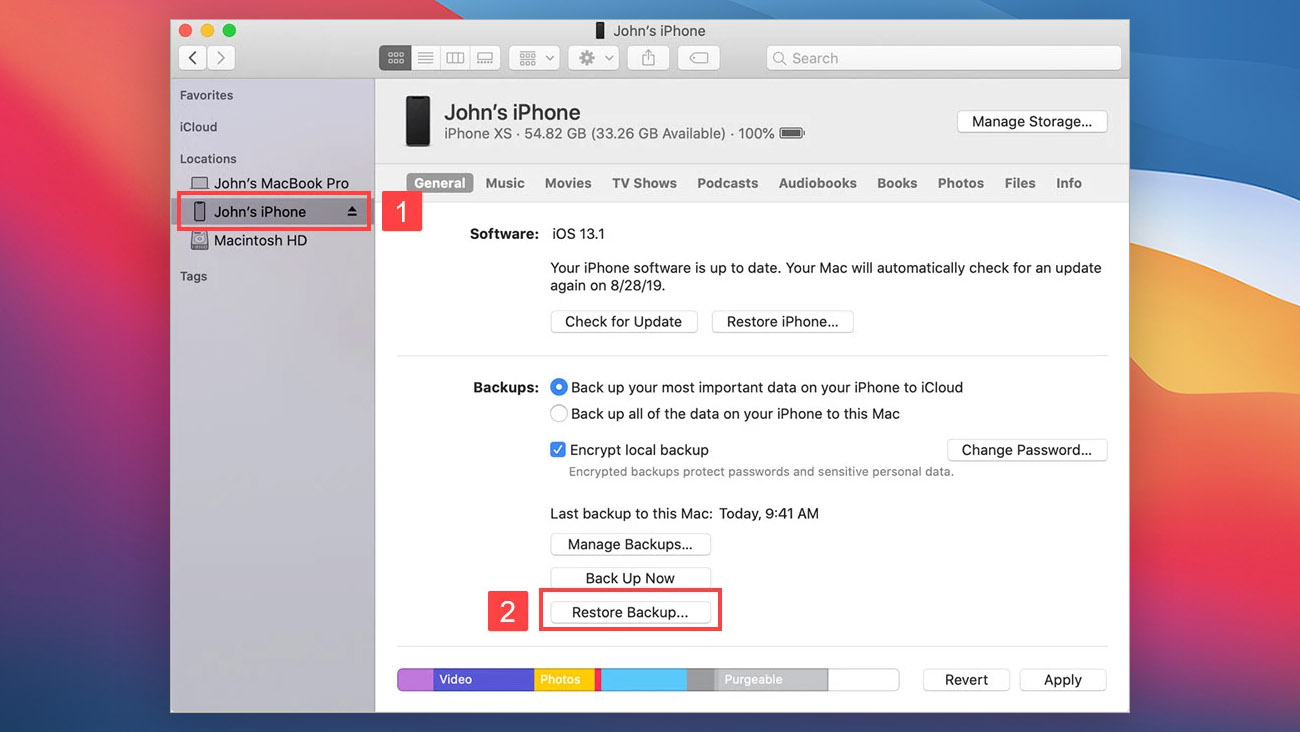The image size is (1300, 732).
Task: Click the iPhone icon in sidebar
Action: pyautogui.click(x=199, y=211)
